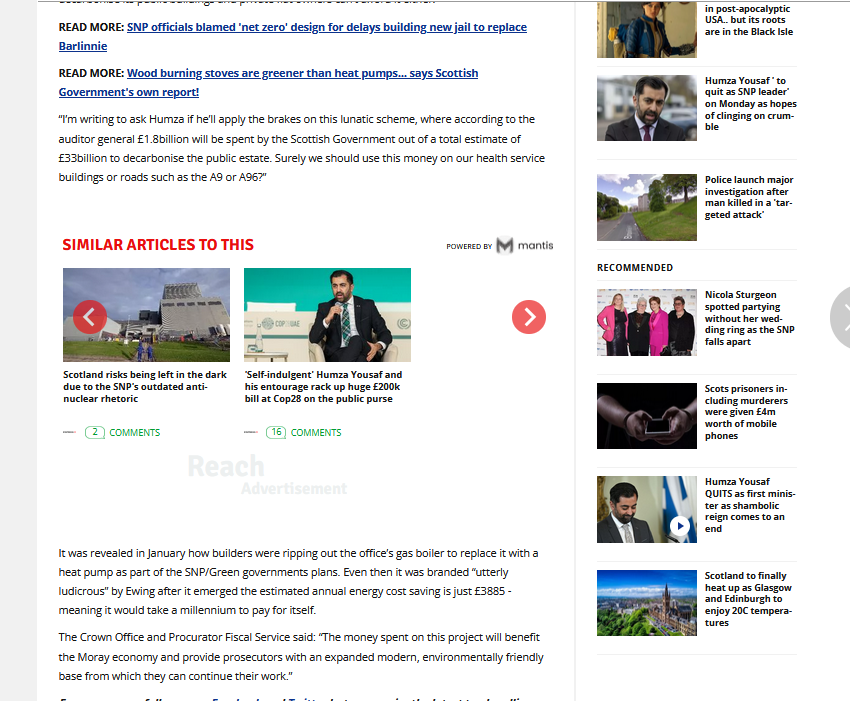Open the 'Self-indulgent Humza Yousaf' Cop28 headline
This screenshot has height=701, width=850.
pyautogui.click(x=324, y=387)
